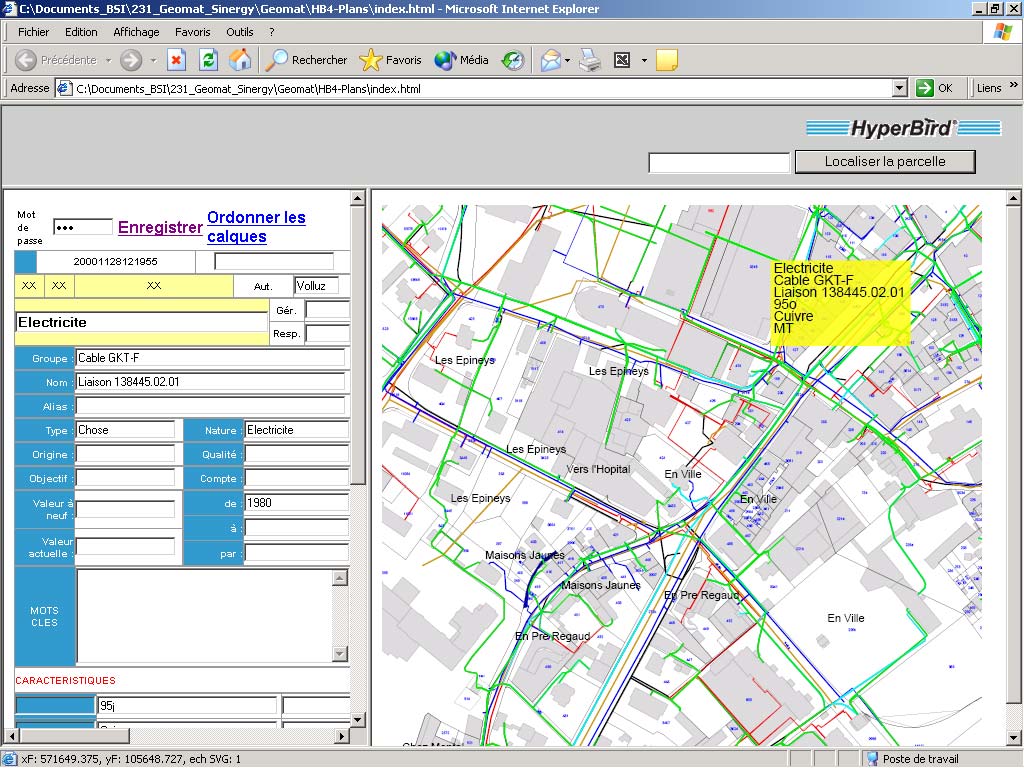The image size is (1024, 768).
Task: Print the page with printer icon
Action: click(590, 60)
